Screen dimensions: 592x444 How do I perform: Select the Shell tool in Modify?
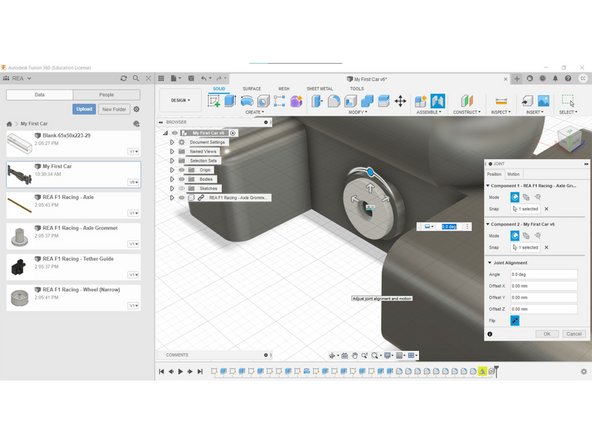[x=351, y=101]
